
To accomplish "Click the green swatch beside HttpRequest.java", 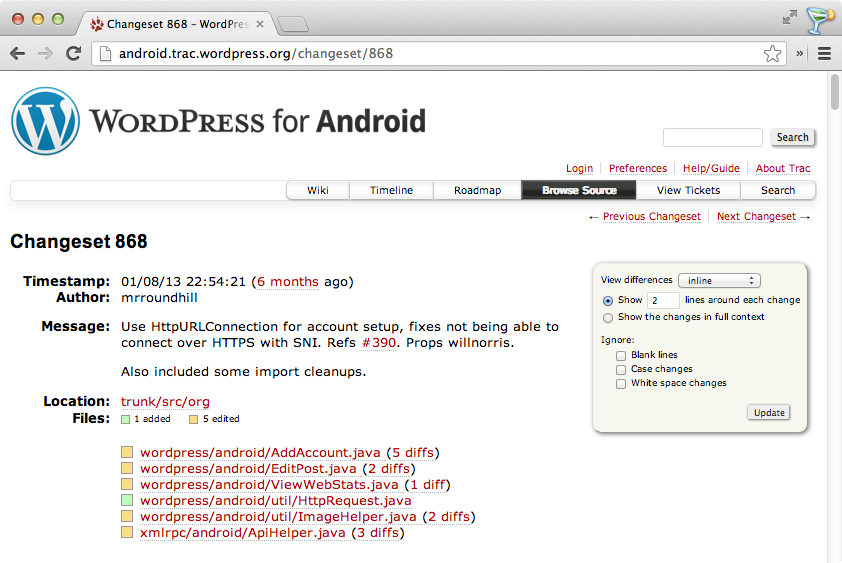I will pos(127,500).
